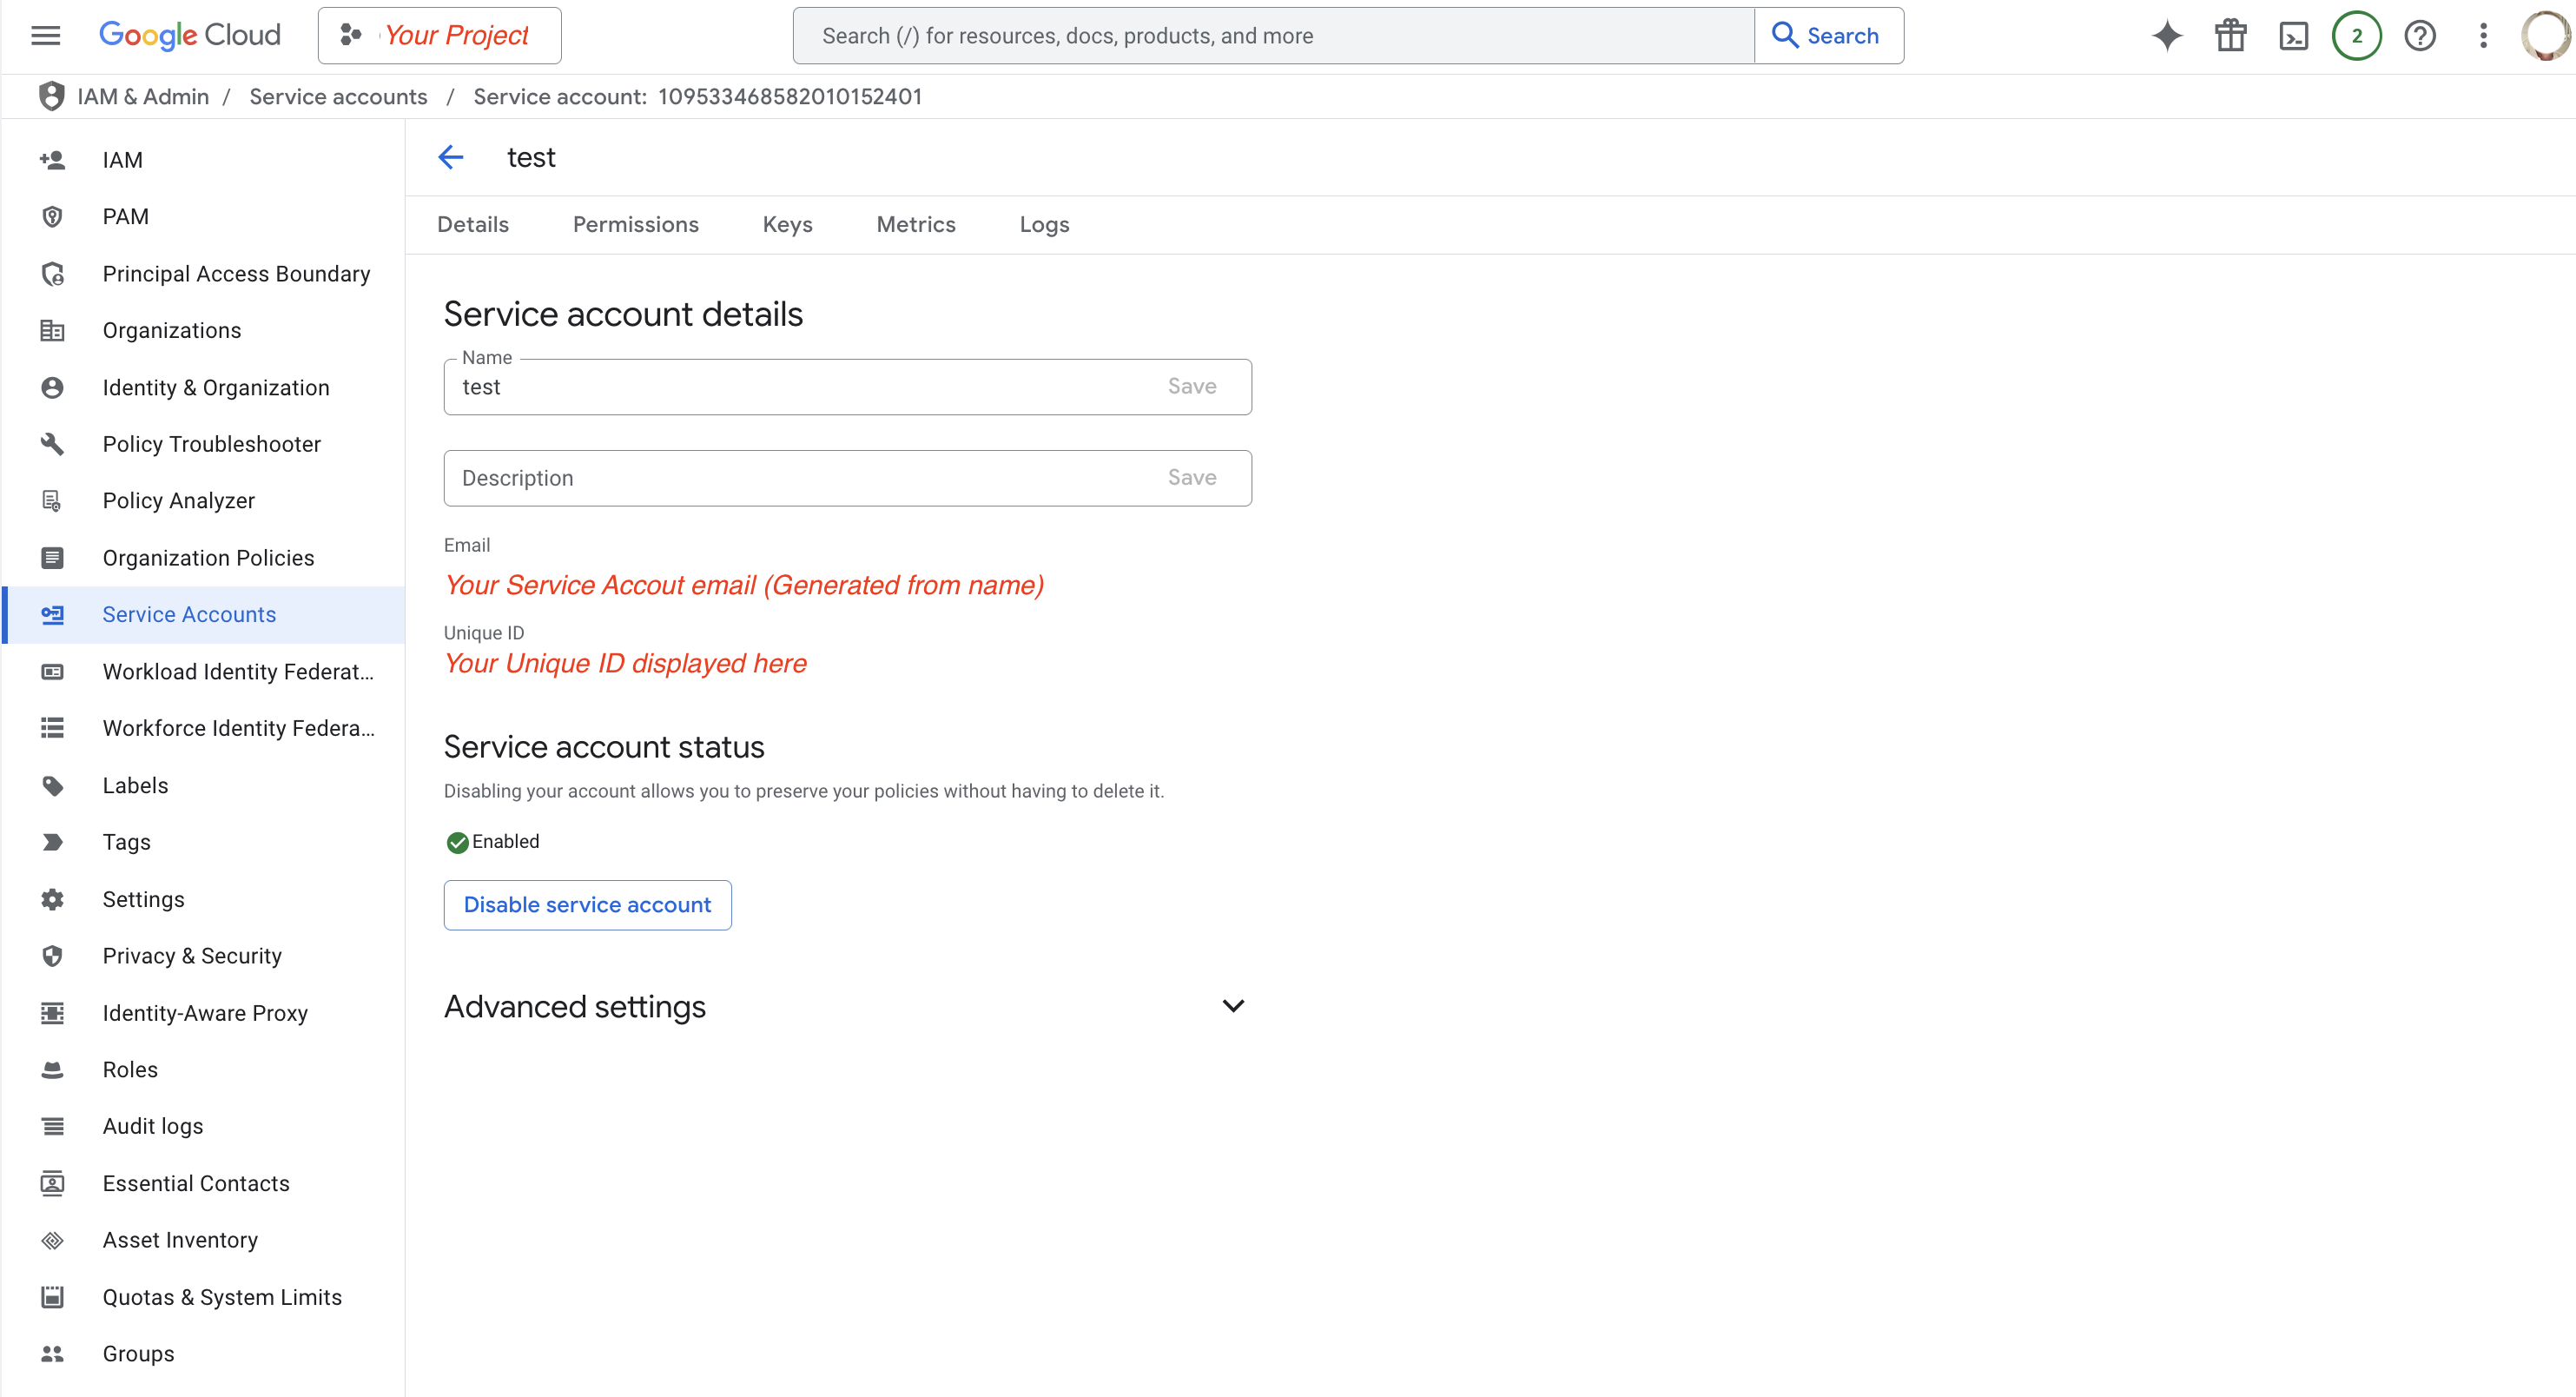This screenshot has width=2576, height=1397.
Task: Focus the top resource search box
Action: (1273, 36)
